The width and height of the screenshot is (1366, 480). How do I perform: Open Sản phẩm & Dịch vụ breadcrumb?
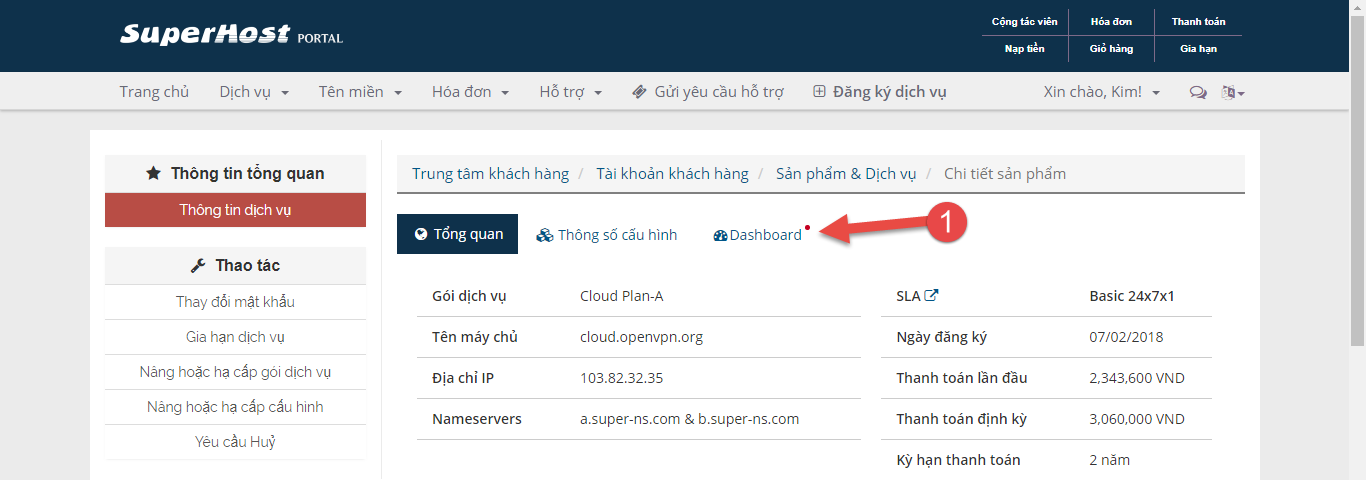pos(845,173)
